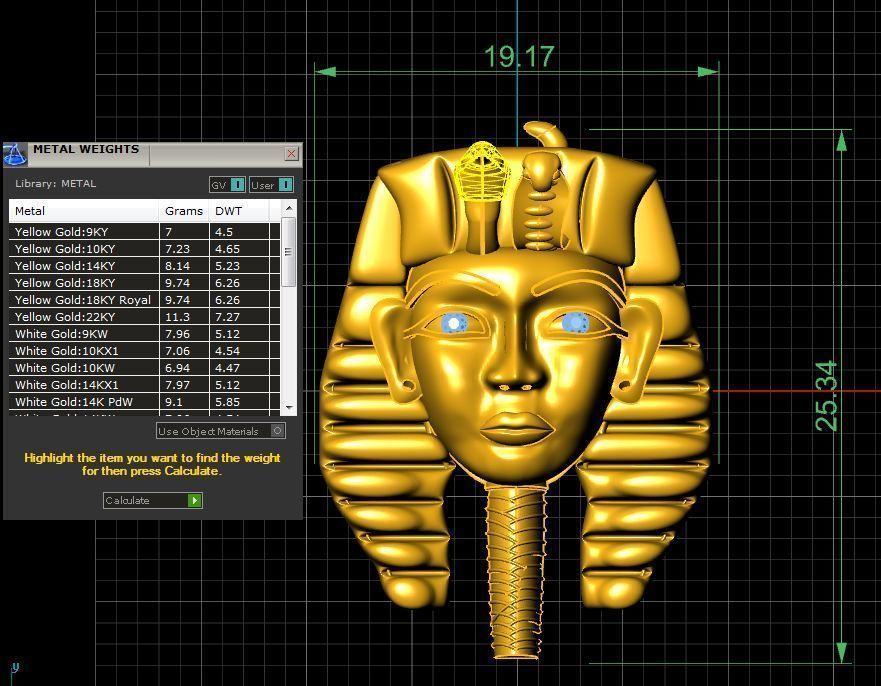Select Yellow Gold:14KY row

(x=144, y=266)
